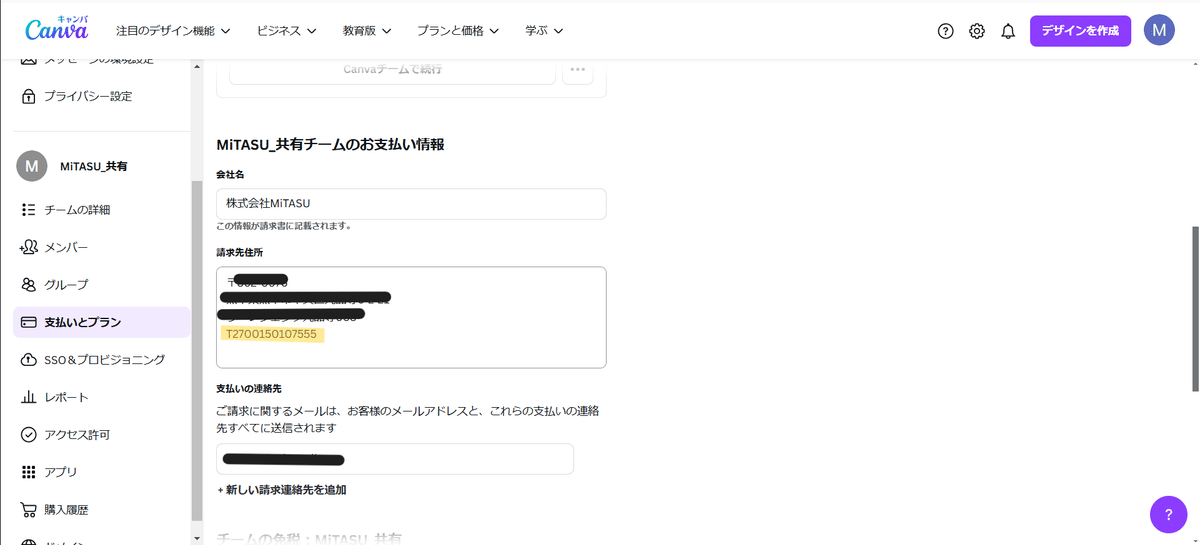
Task: Click the access permission checkmark icon
Action: [x=29, y=435]
